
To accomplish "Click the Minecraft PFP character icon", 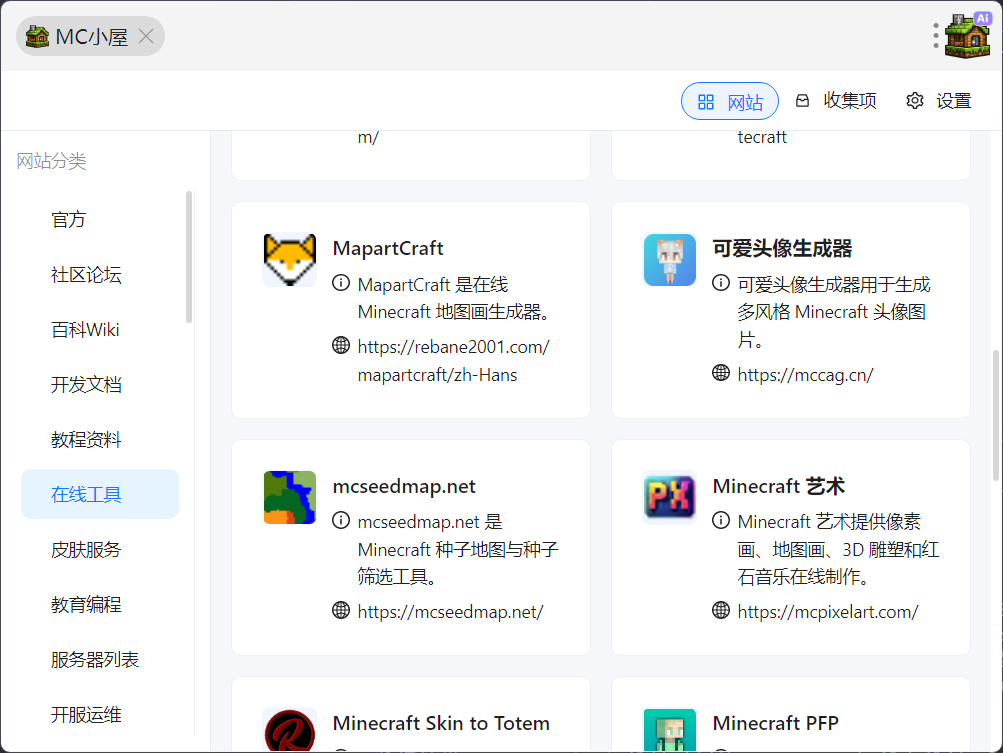I will click(x=669, y=730).
